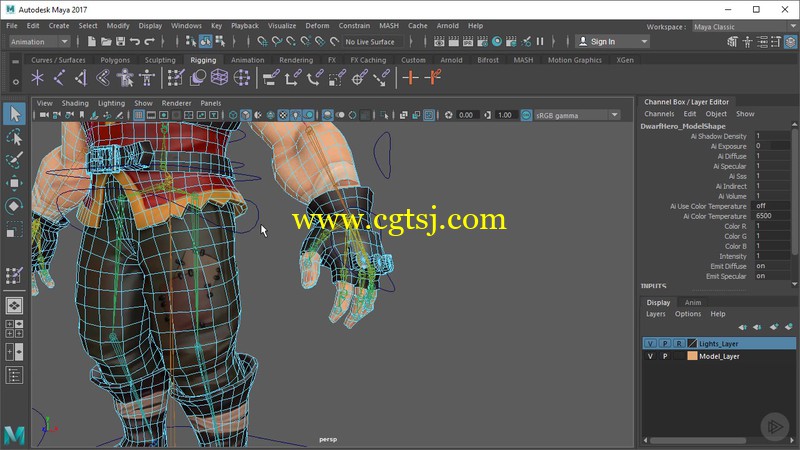Select the arrow Select tool in toolbox
Viewport: 800px width, 450px height.
coord(14,114)
